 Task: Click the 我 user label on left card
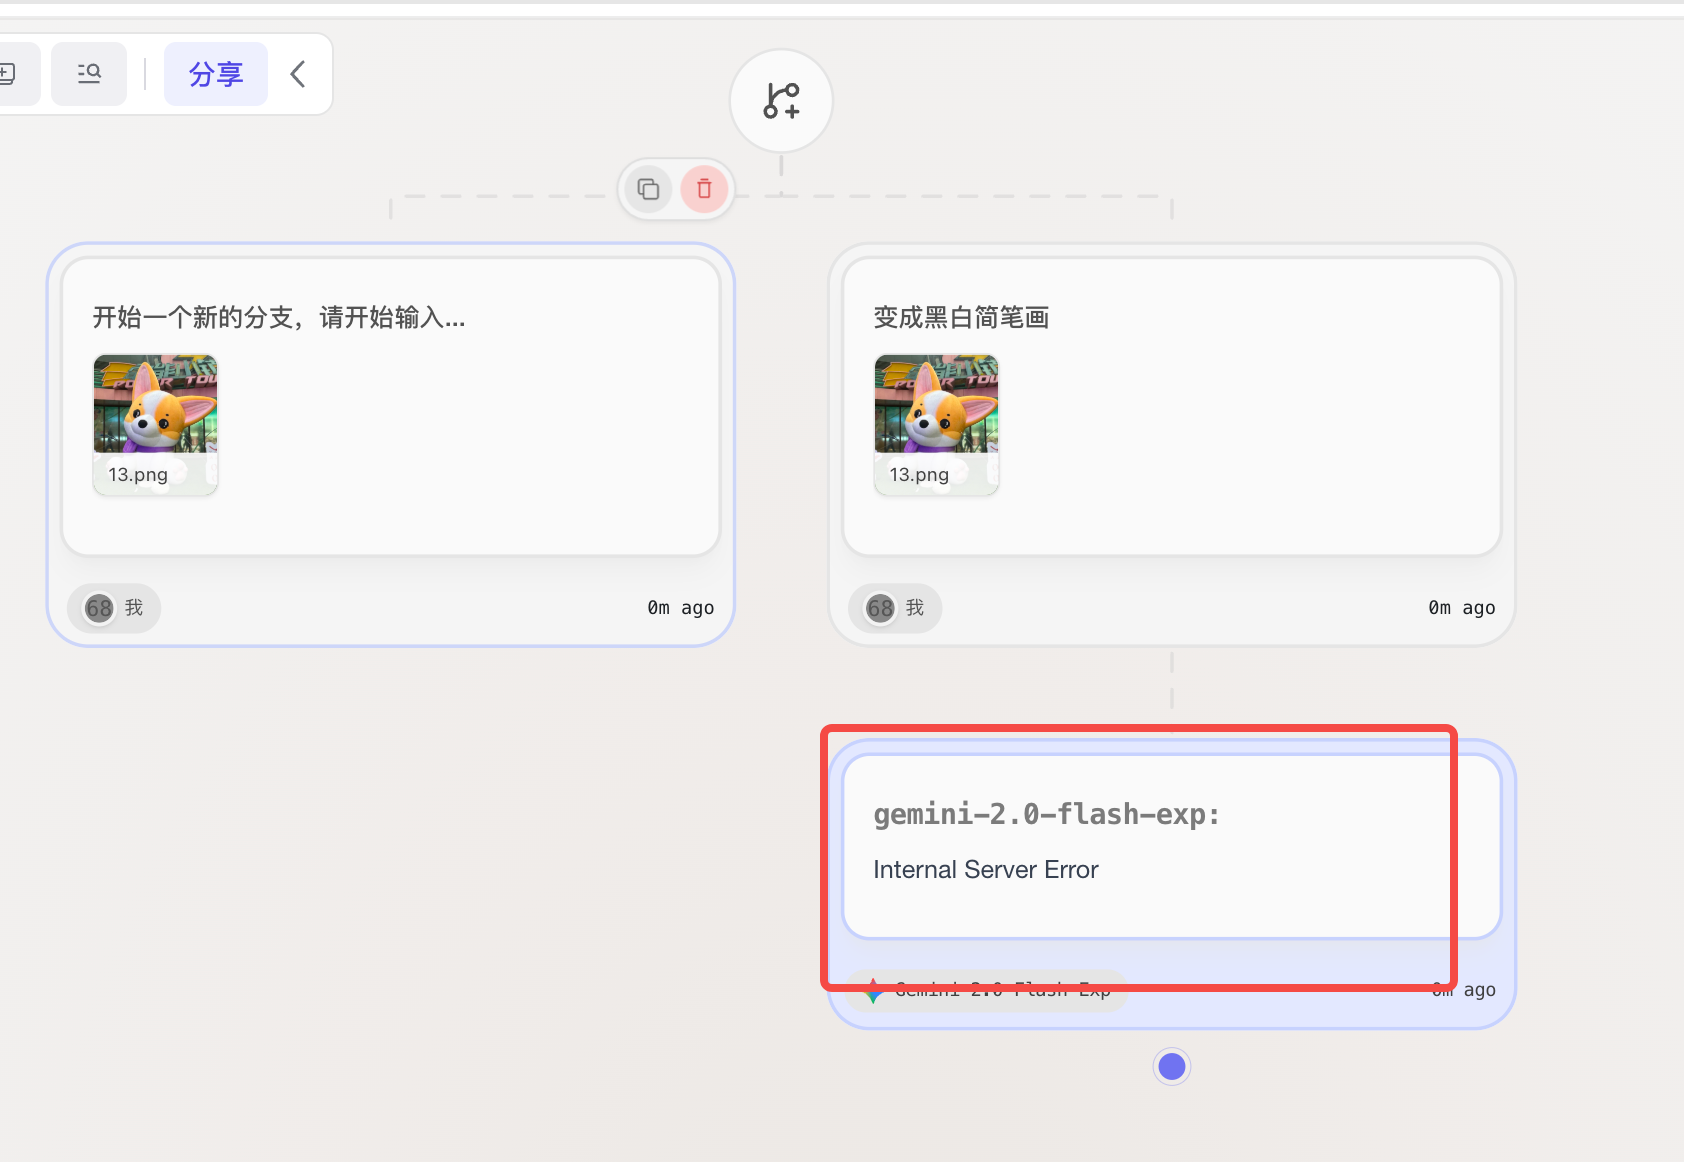click(134, 608)
